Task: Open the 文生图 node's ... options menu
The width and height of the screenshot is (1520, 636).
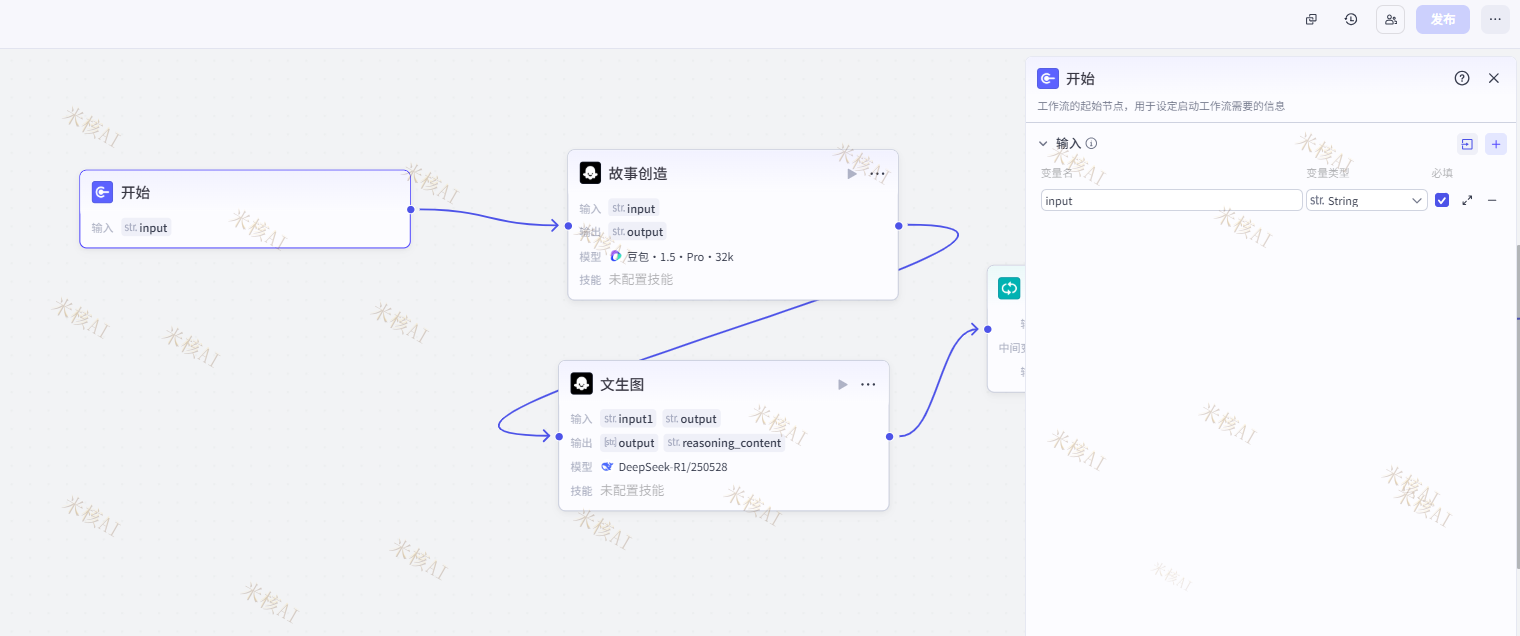Action: coord(868,383)
